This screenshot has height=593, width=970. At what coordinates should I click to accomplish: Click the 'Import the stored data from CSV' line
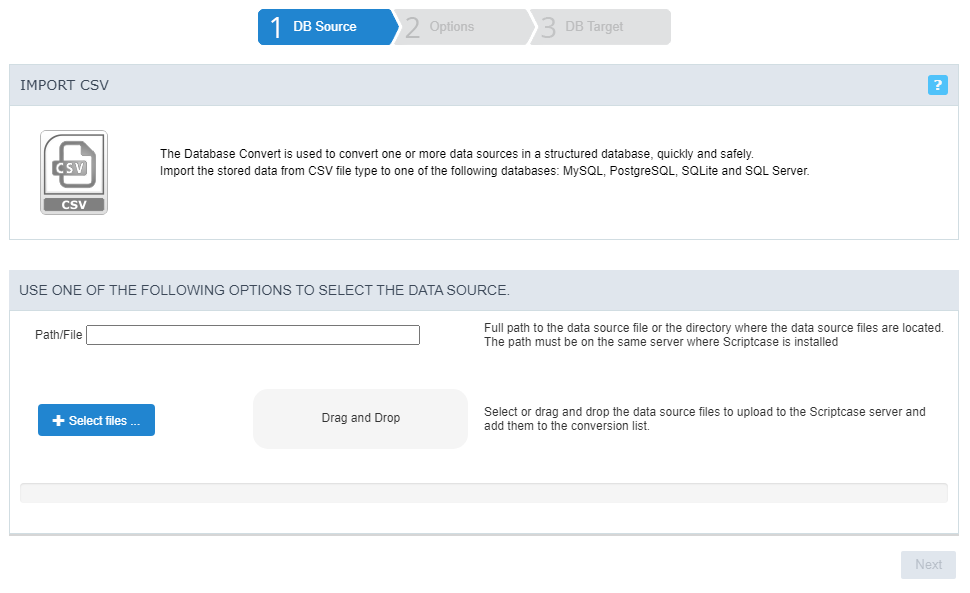(x=484, y=171)
